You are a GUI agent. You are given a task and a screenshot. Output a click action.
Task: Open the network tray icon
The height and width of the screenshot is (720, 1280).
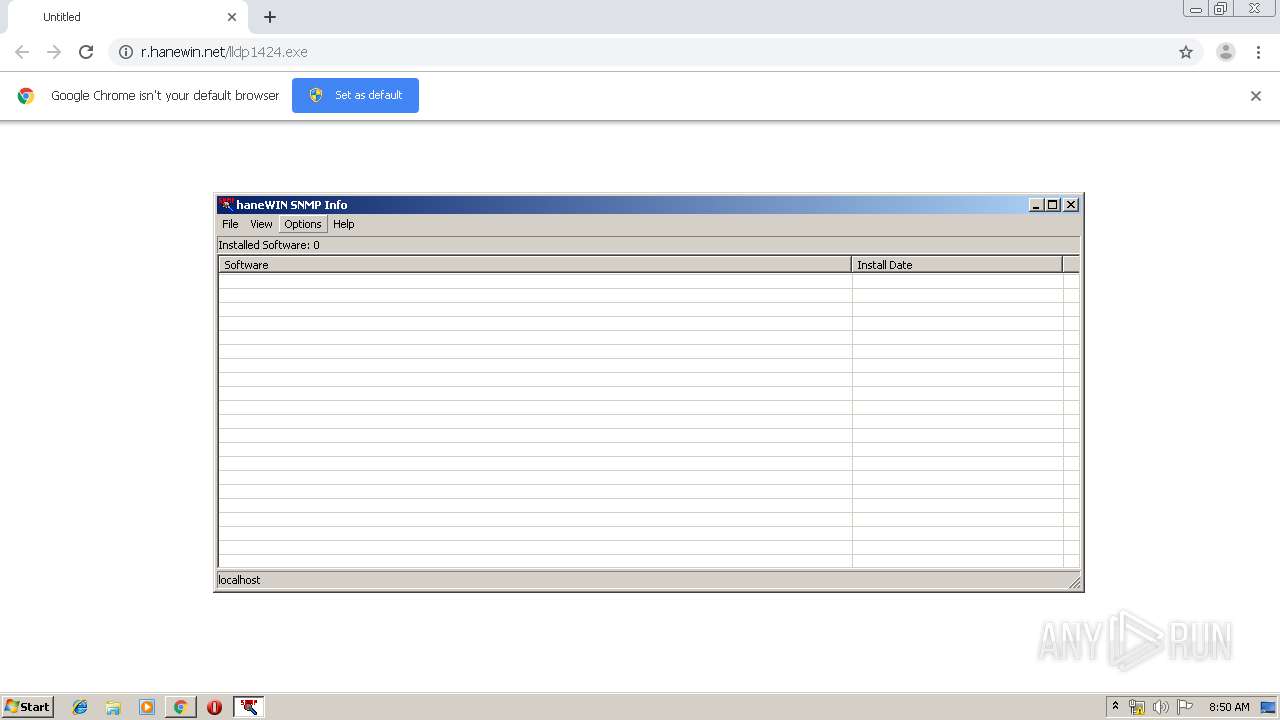(1137, 707)
